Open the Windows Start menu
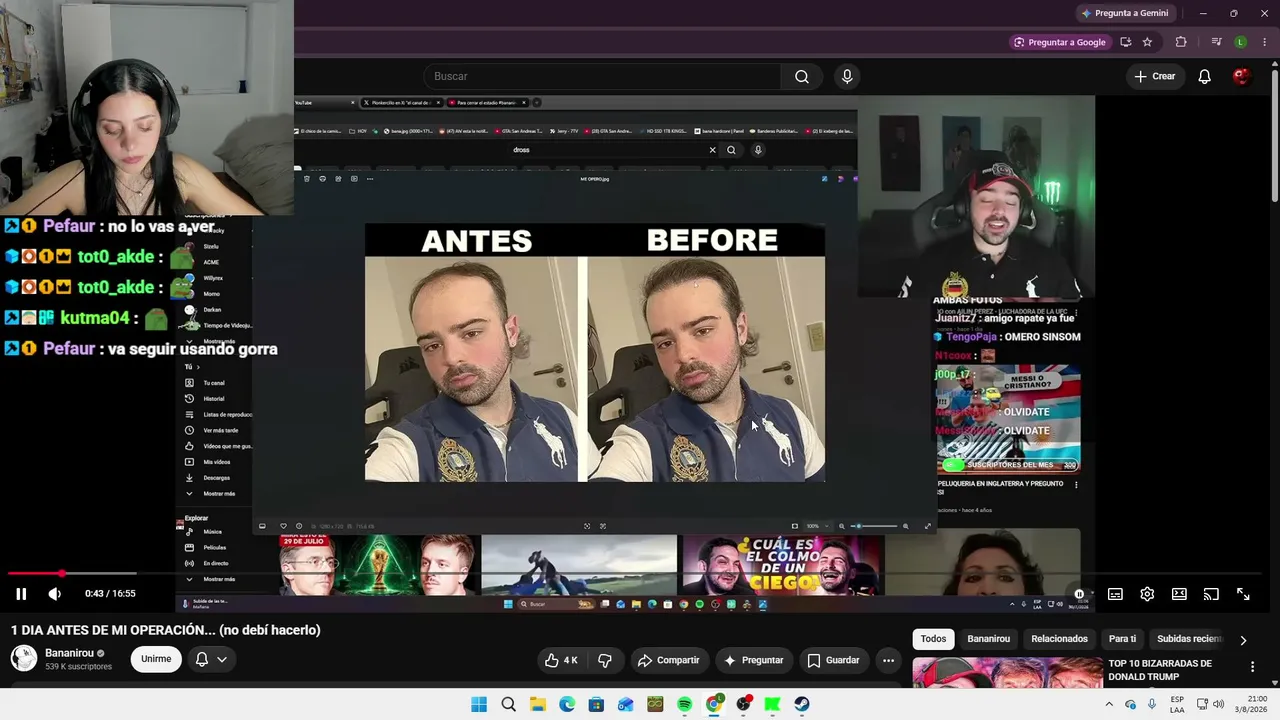 (x=479, y=704)
